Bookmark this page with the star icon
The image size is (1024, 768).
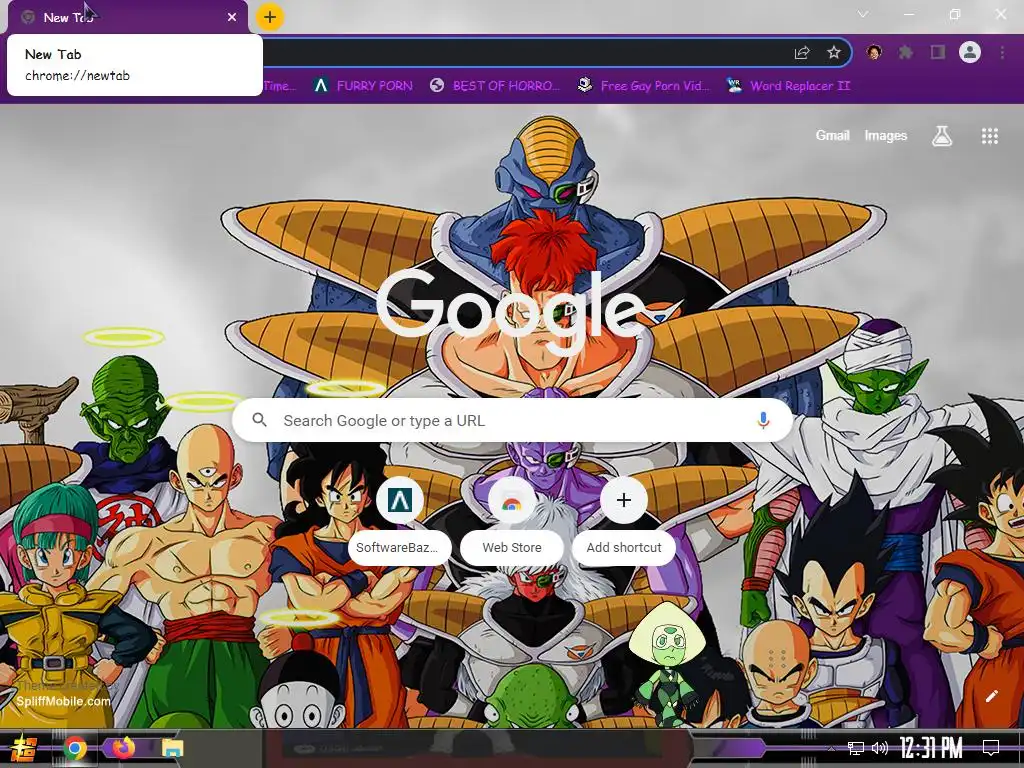coord(834,53)
